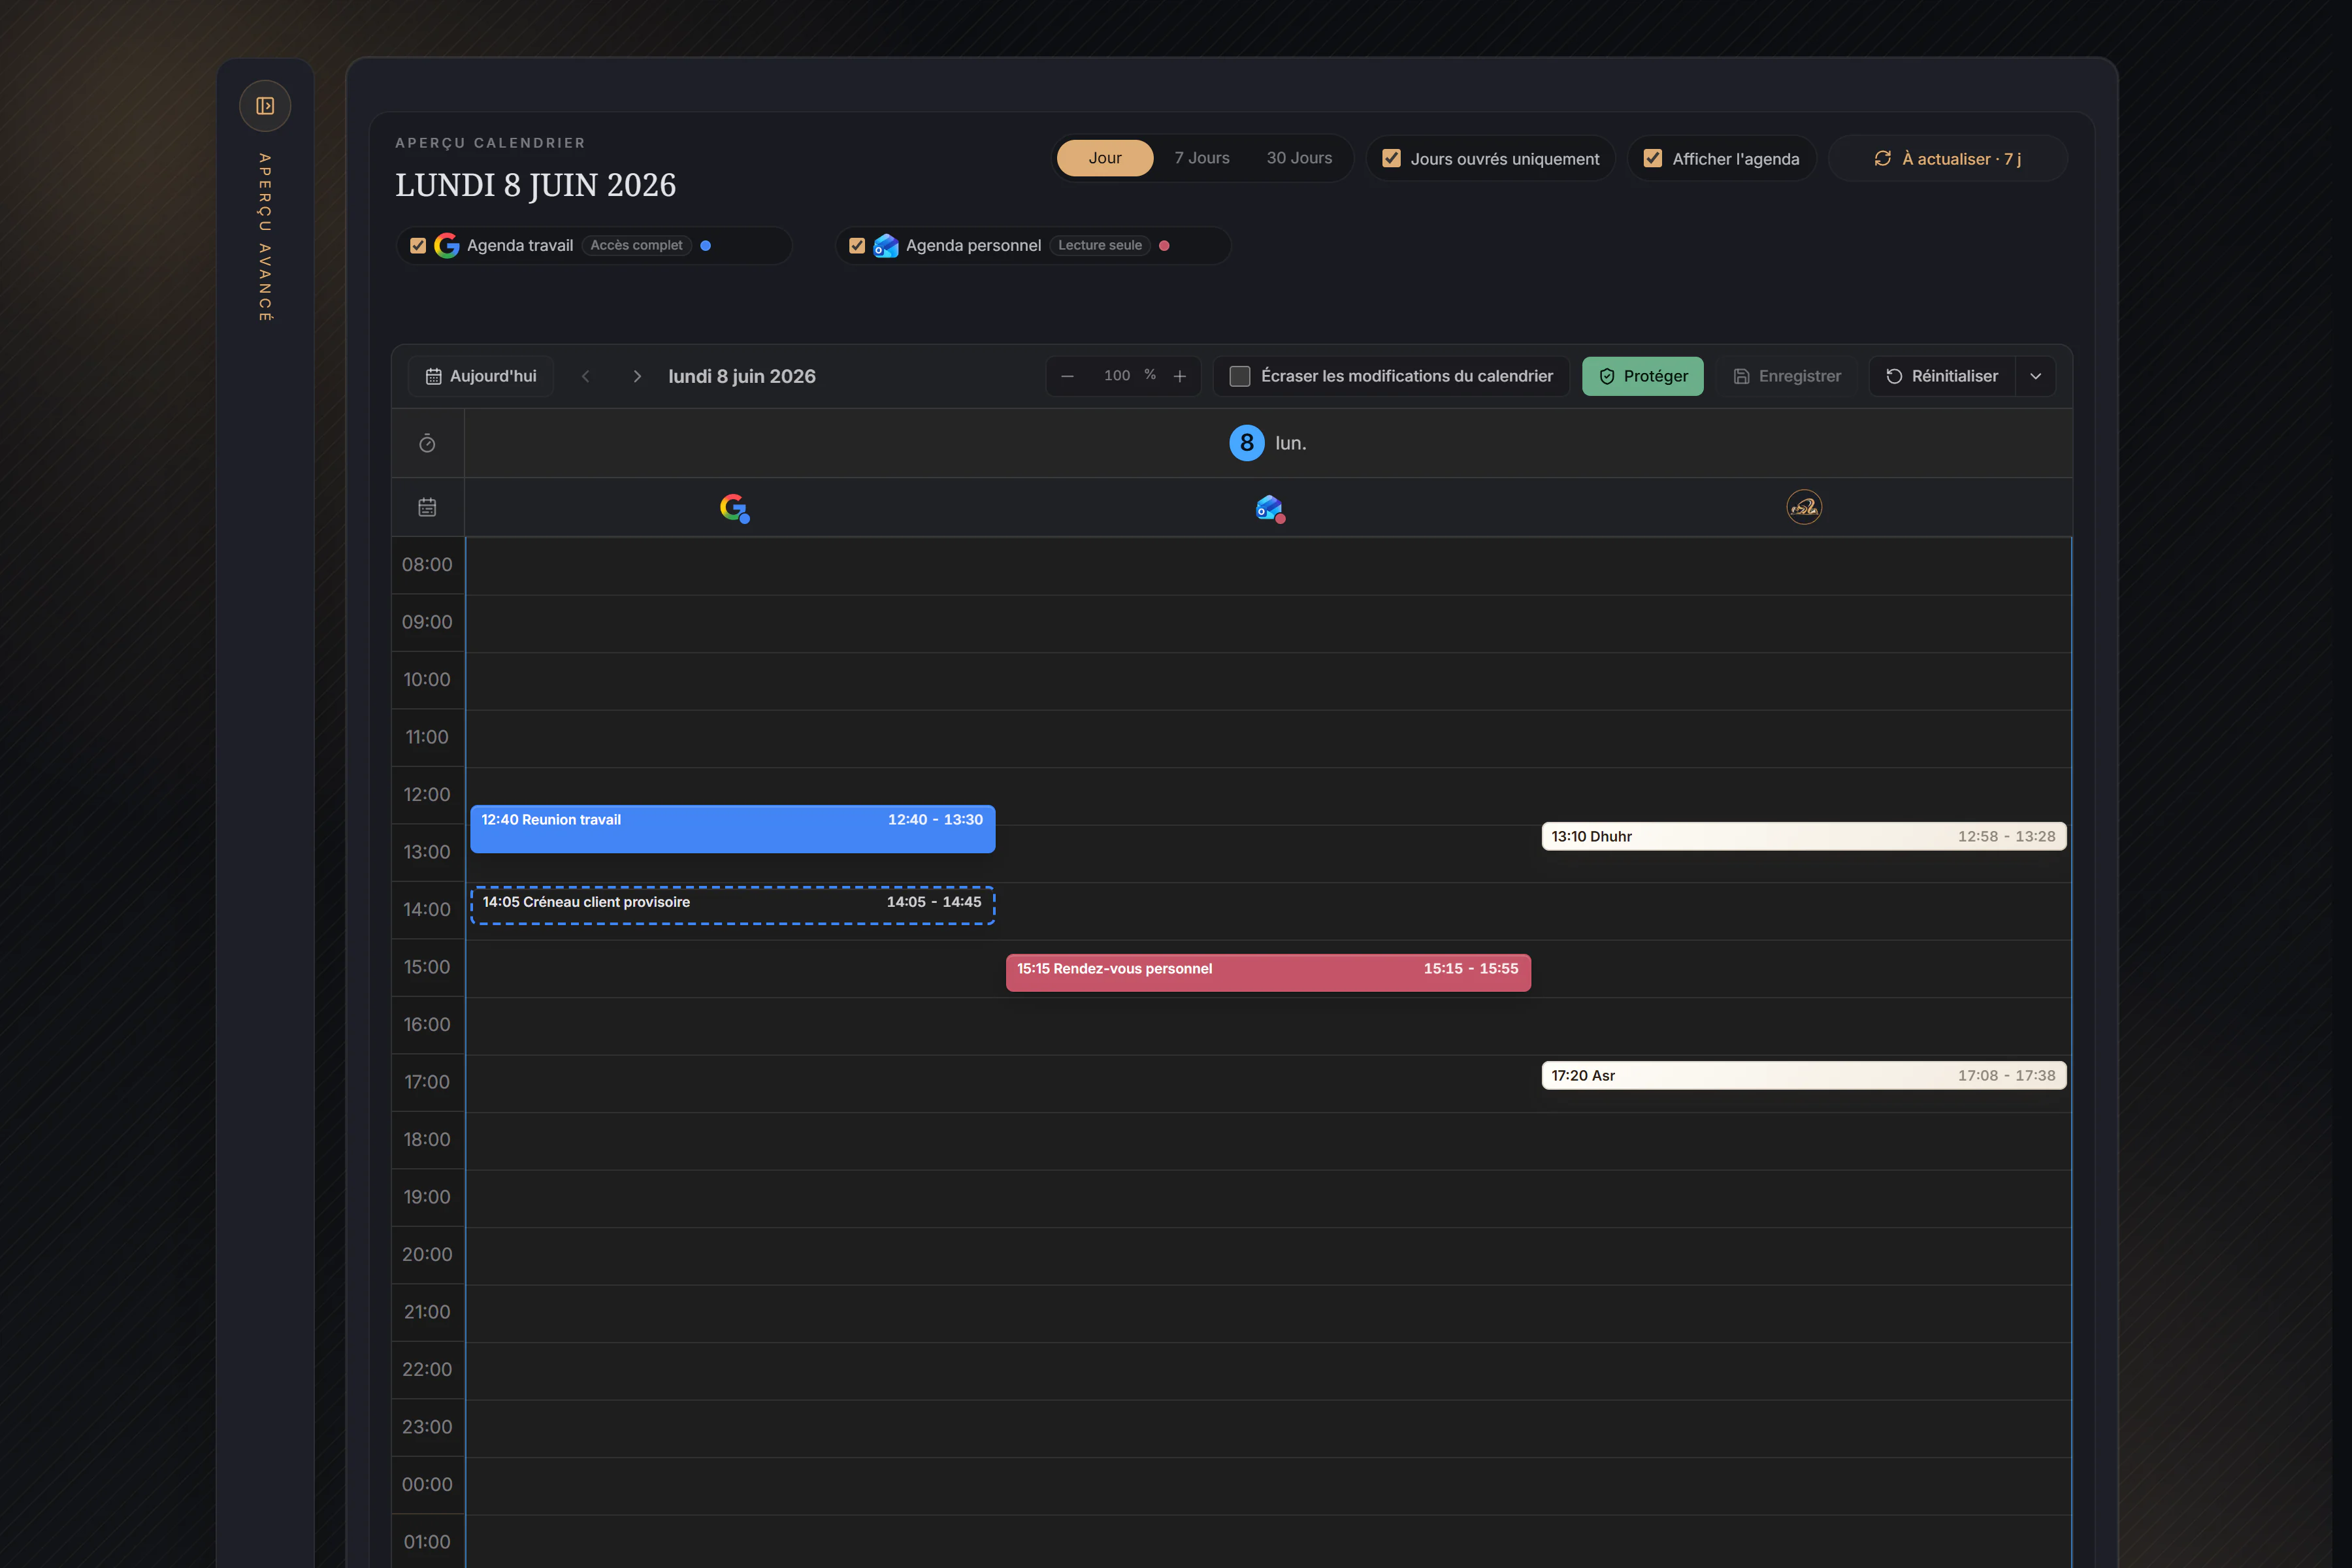The width and height of the screenshot is (2352, 1568).
Task: Click the stopwatch icon in grid header
Action: click(x=427, y=443)
